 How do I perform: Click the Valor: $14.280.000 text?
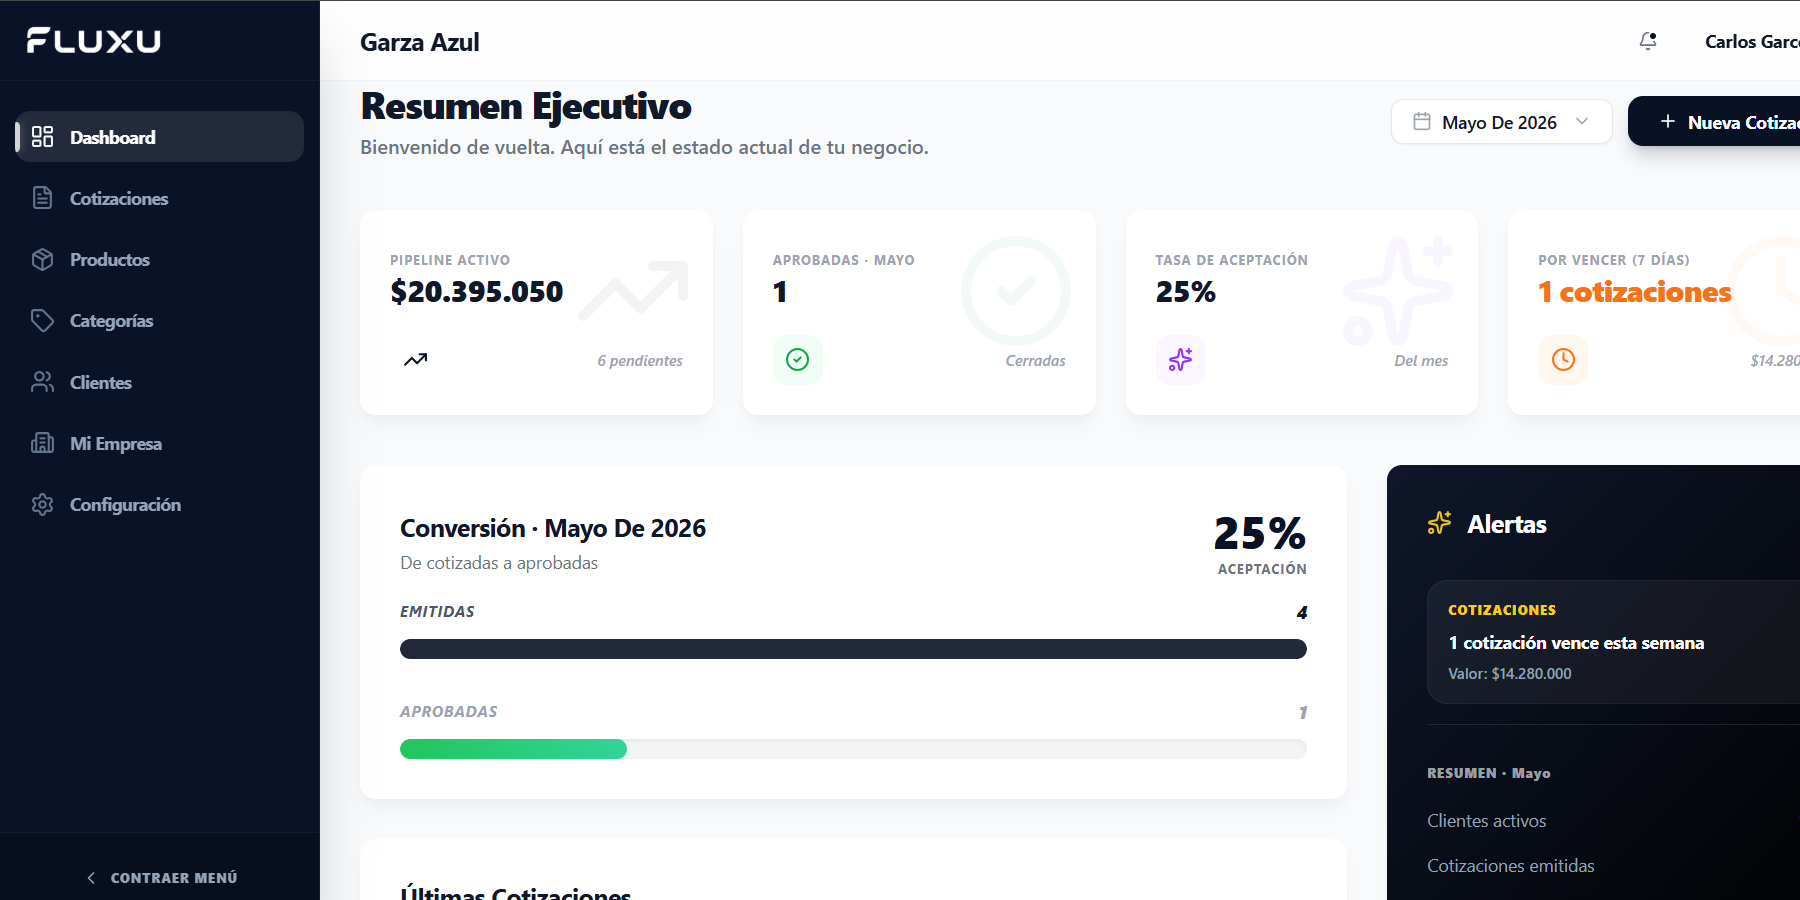click(x=1510, y=674)
